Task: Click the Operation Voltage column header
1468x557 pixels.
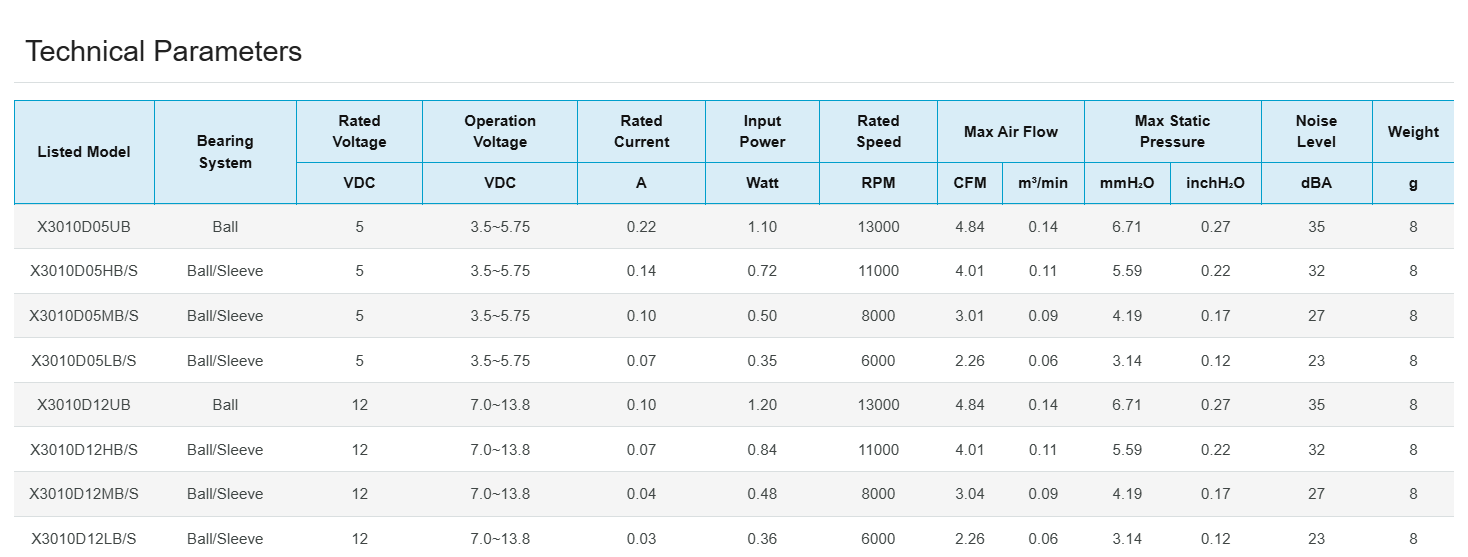Action: (x=500, y=131)
